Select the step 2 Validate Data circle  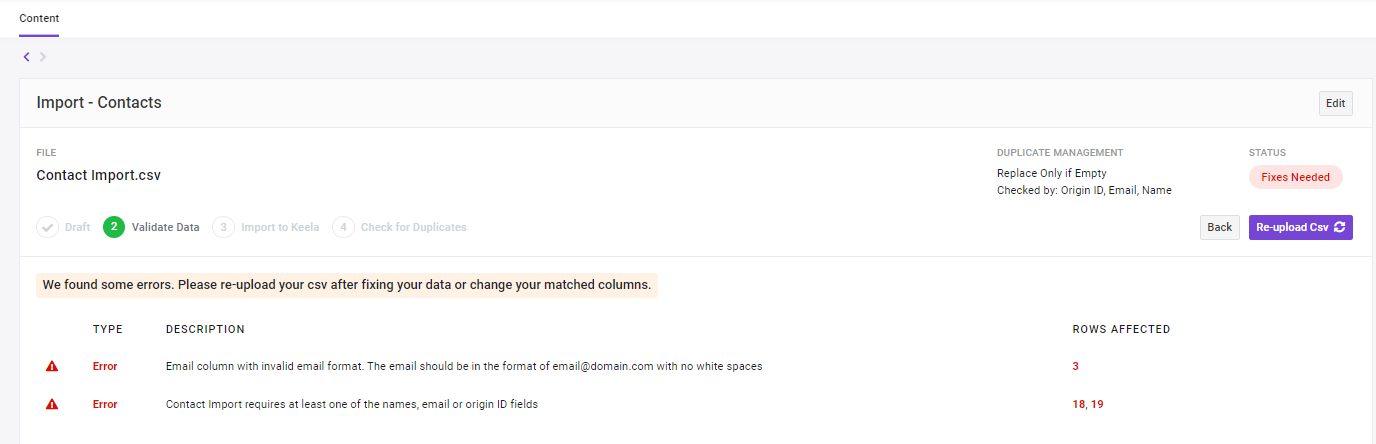114,227
